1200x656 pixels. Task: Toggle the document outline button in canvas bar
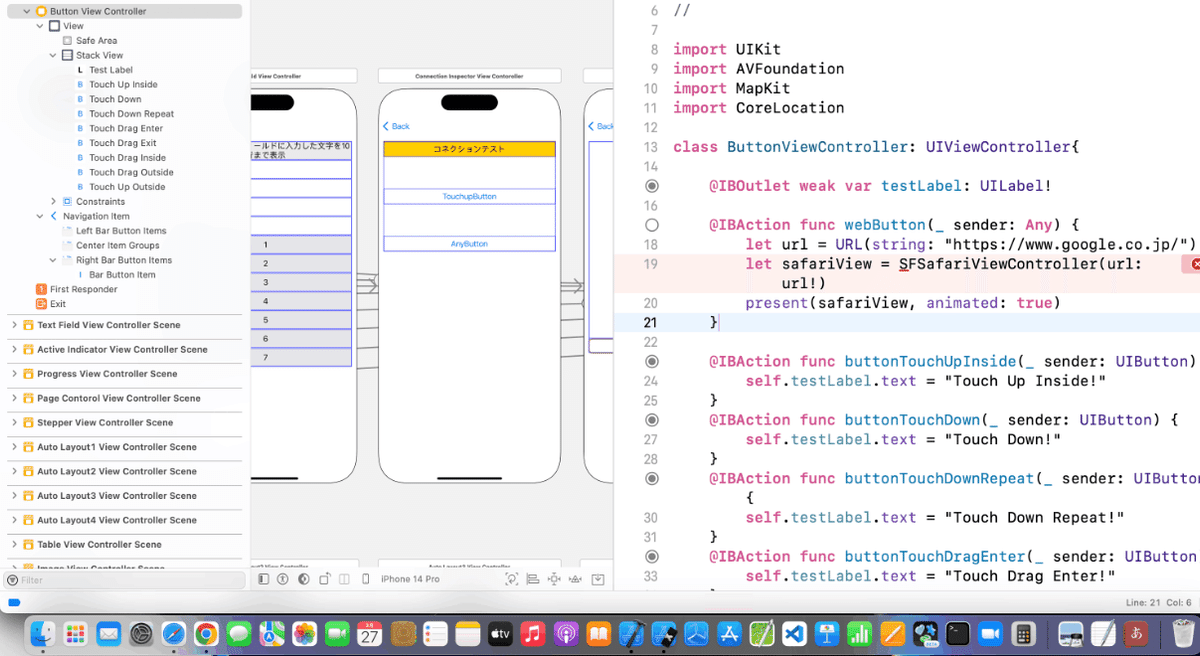(x=263, y=579)
